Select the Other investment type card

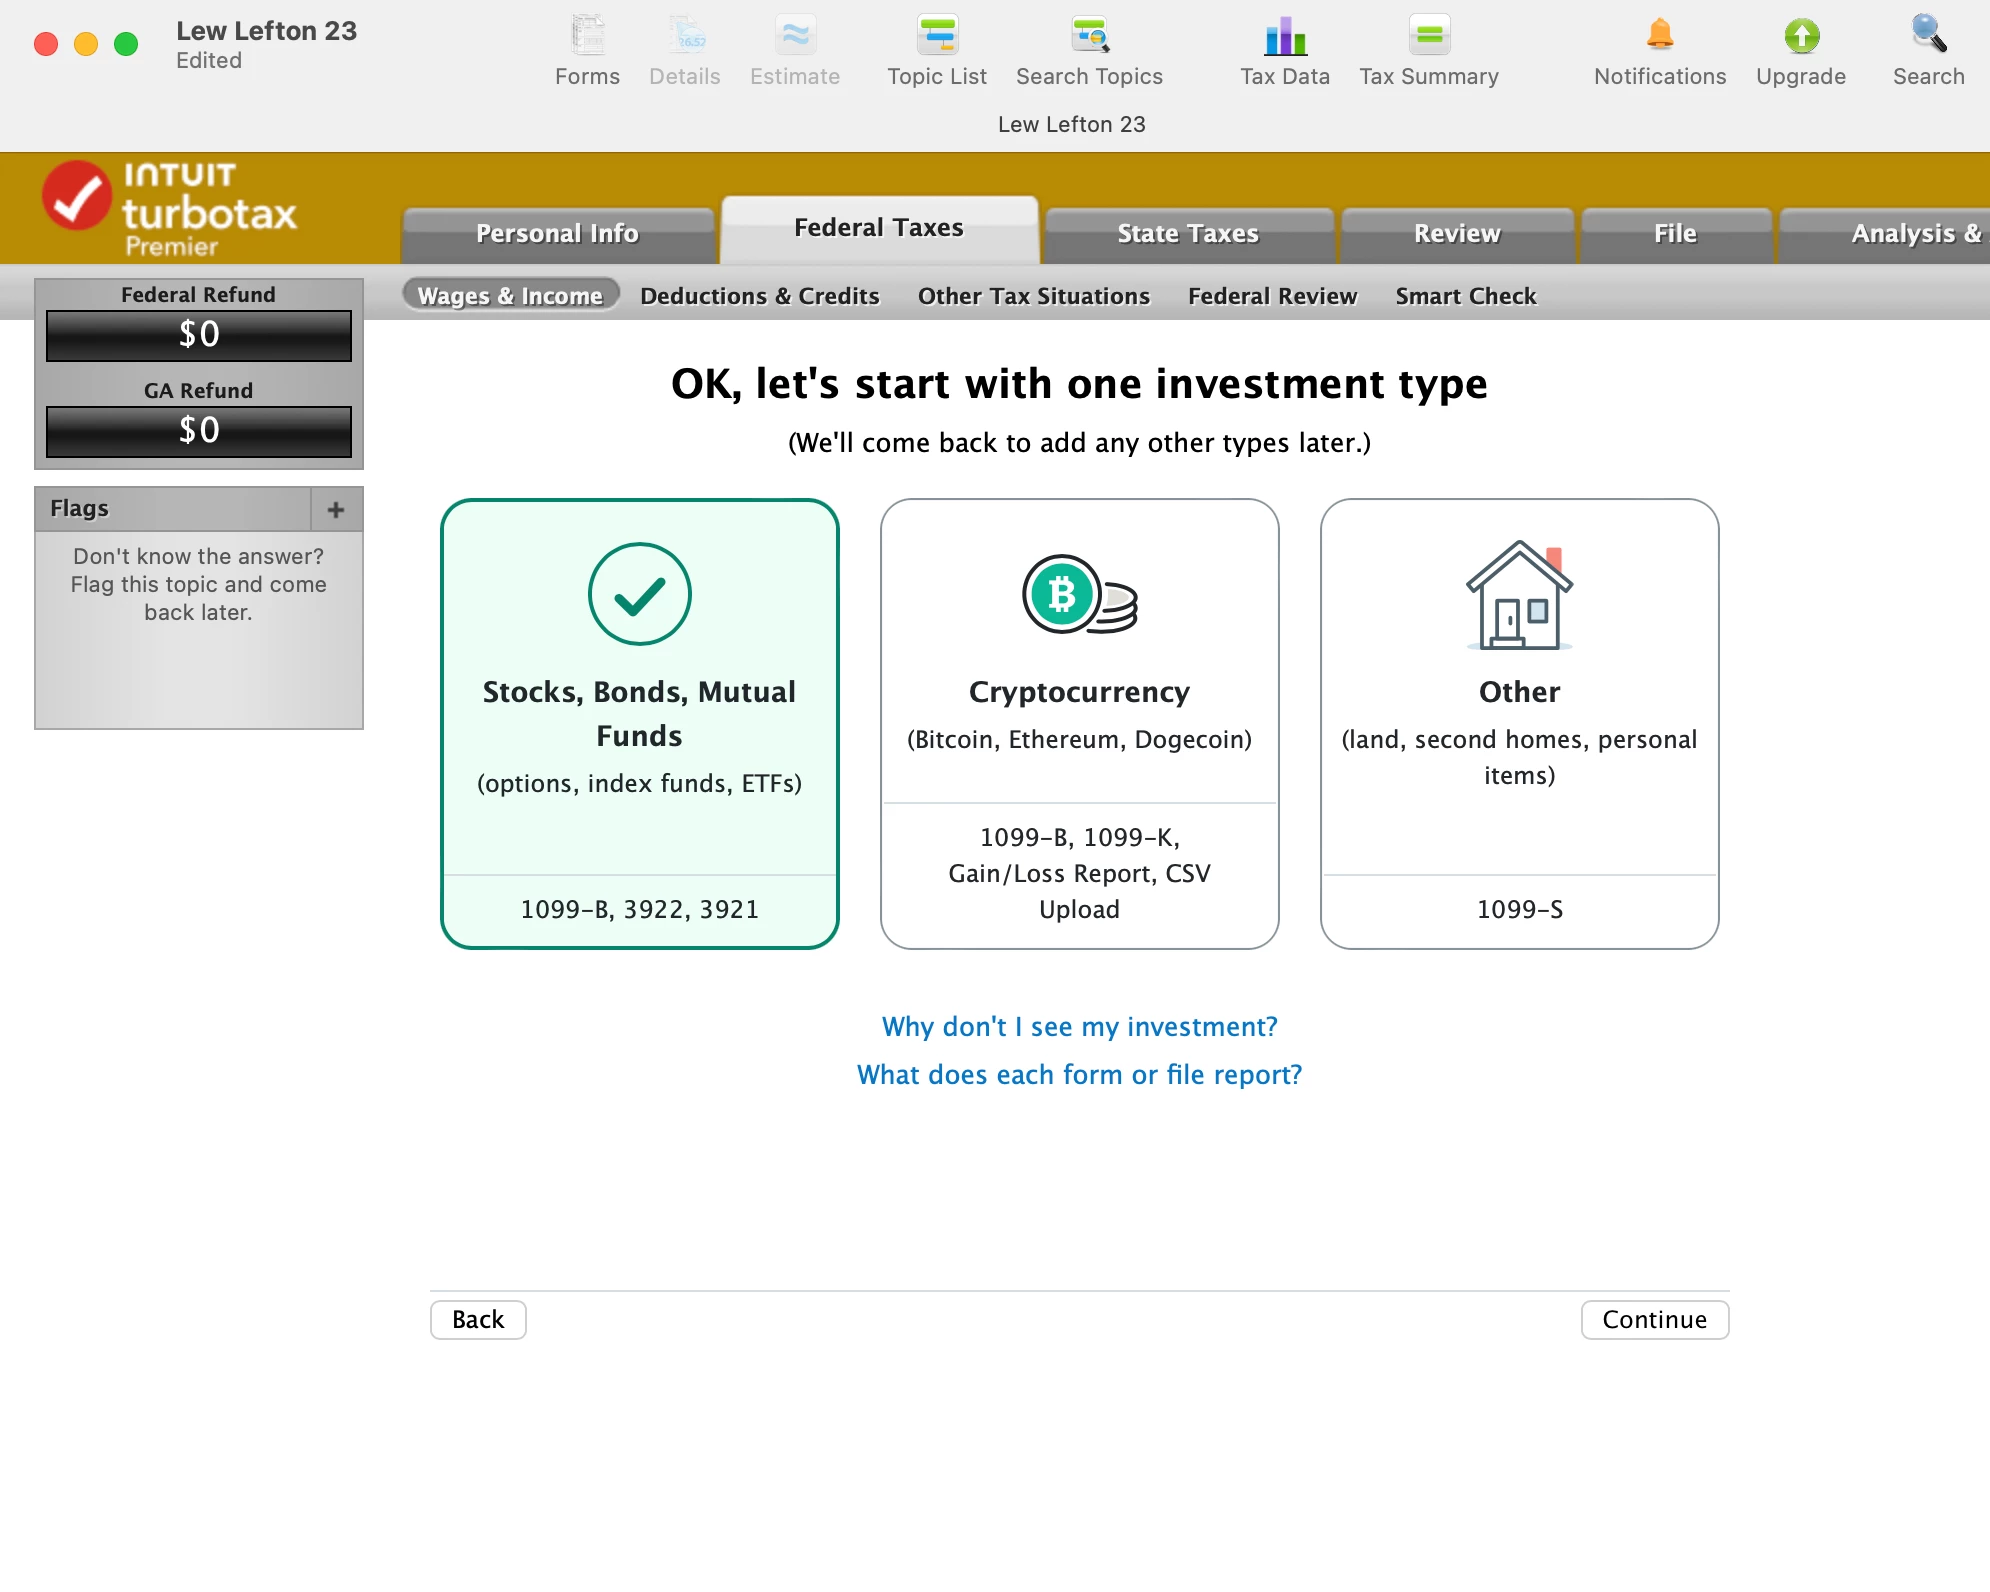click(1519, 723)
